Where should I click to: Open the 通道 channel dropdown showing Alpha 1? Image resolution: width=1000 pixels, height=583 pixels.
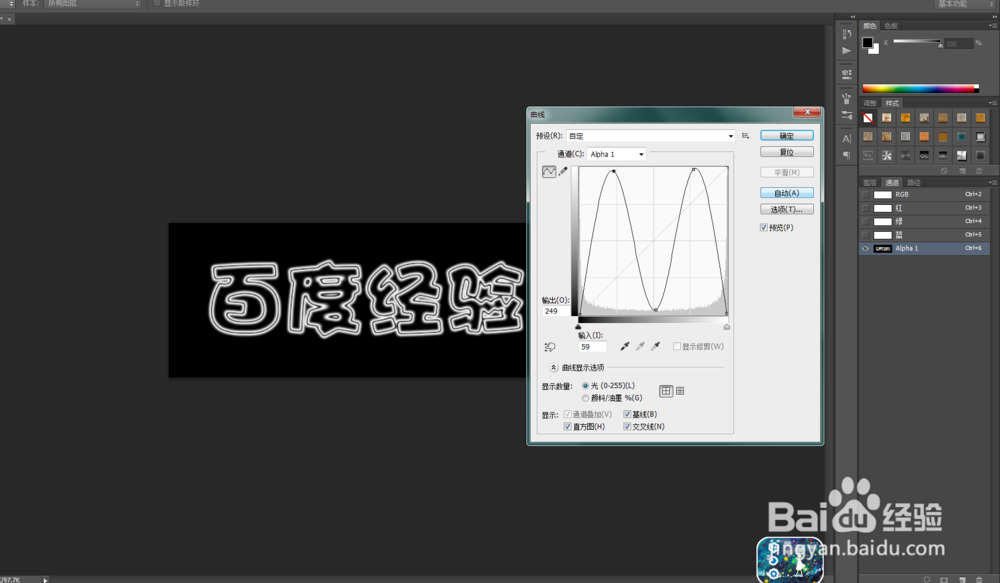[x=640, y=154]
